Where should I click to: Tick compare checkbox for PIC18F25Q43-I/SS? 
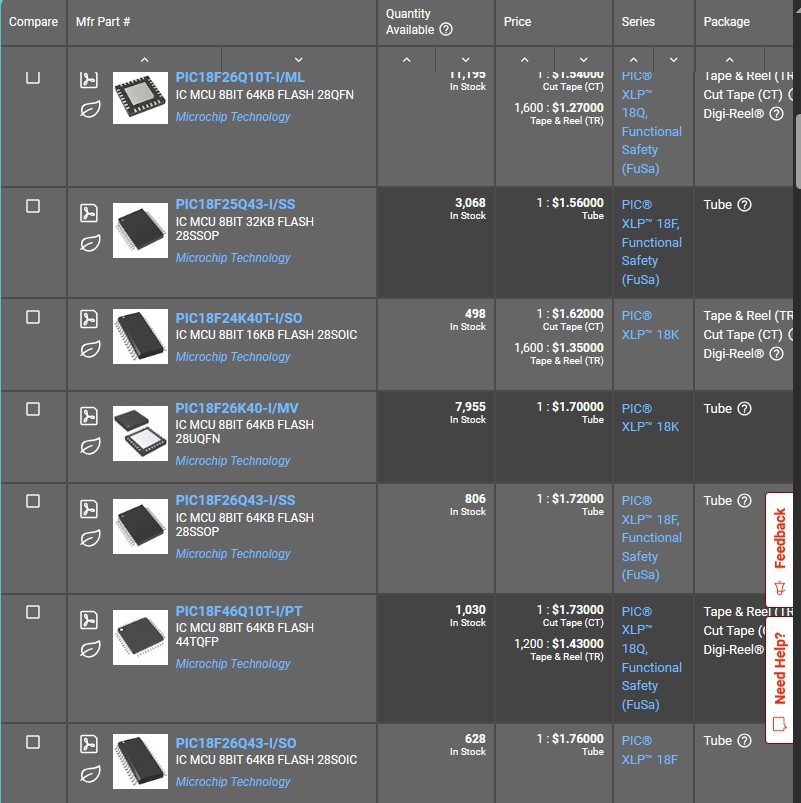33,206
